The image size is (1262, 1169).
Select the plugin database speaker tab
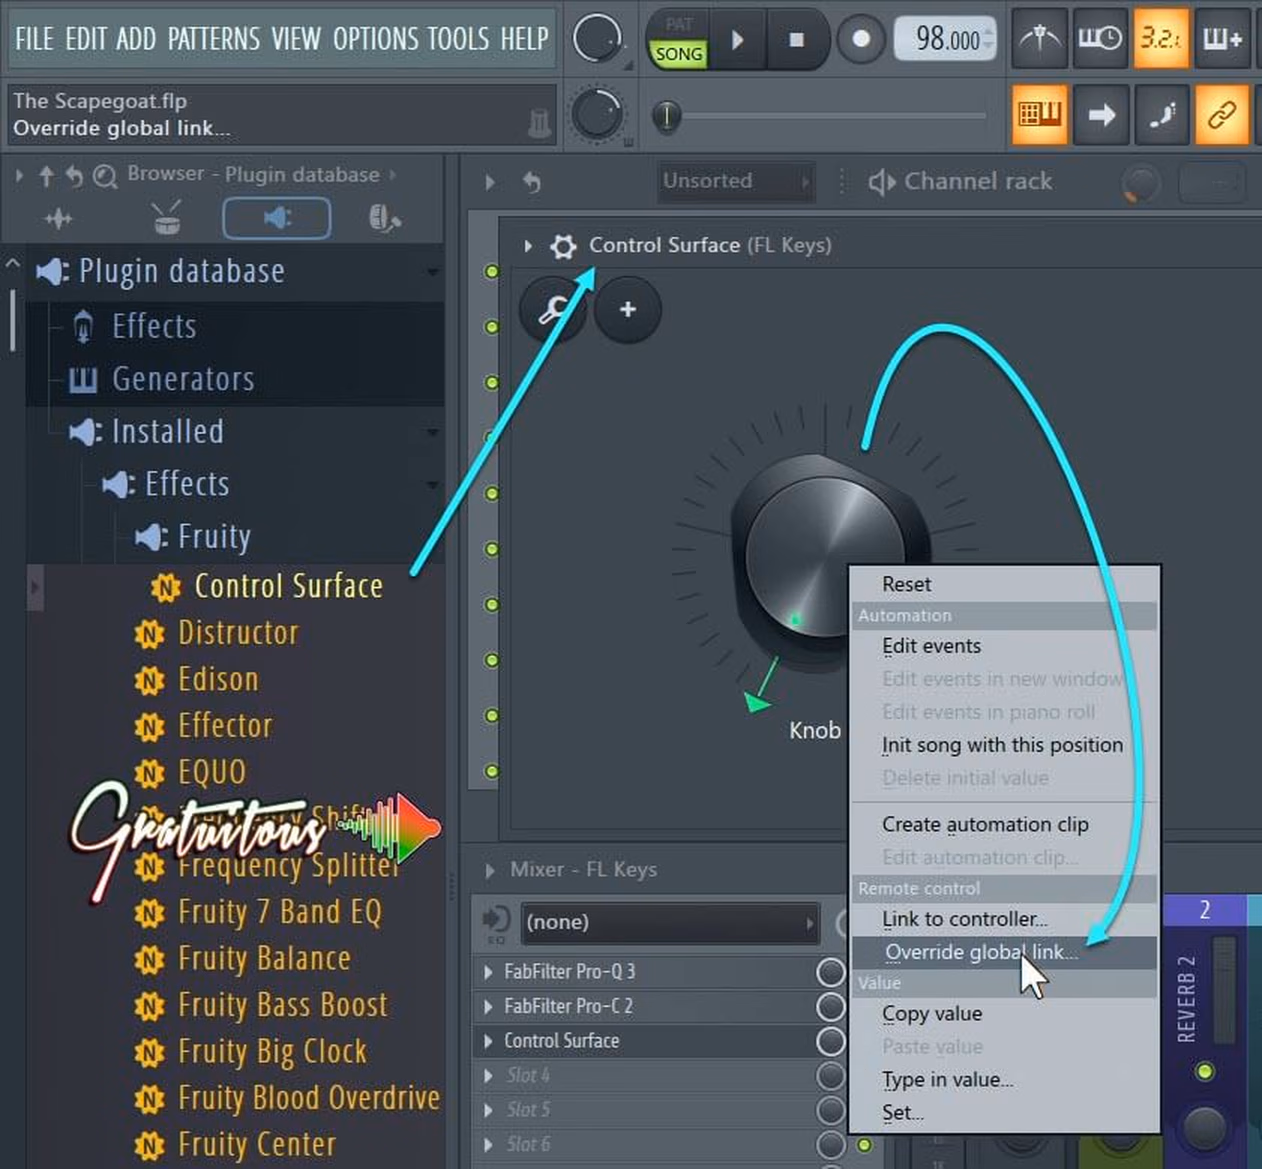(277, 218)
